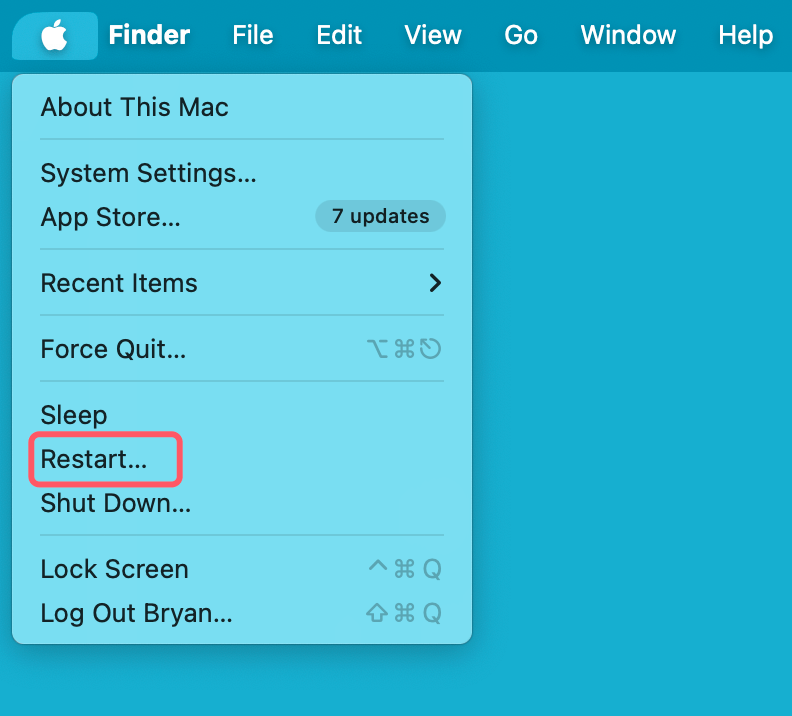
Task: Expand the Recent Items submenu
Action: [119, 283]
